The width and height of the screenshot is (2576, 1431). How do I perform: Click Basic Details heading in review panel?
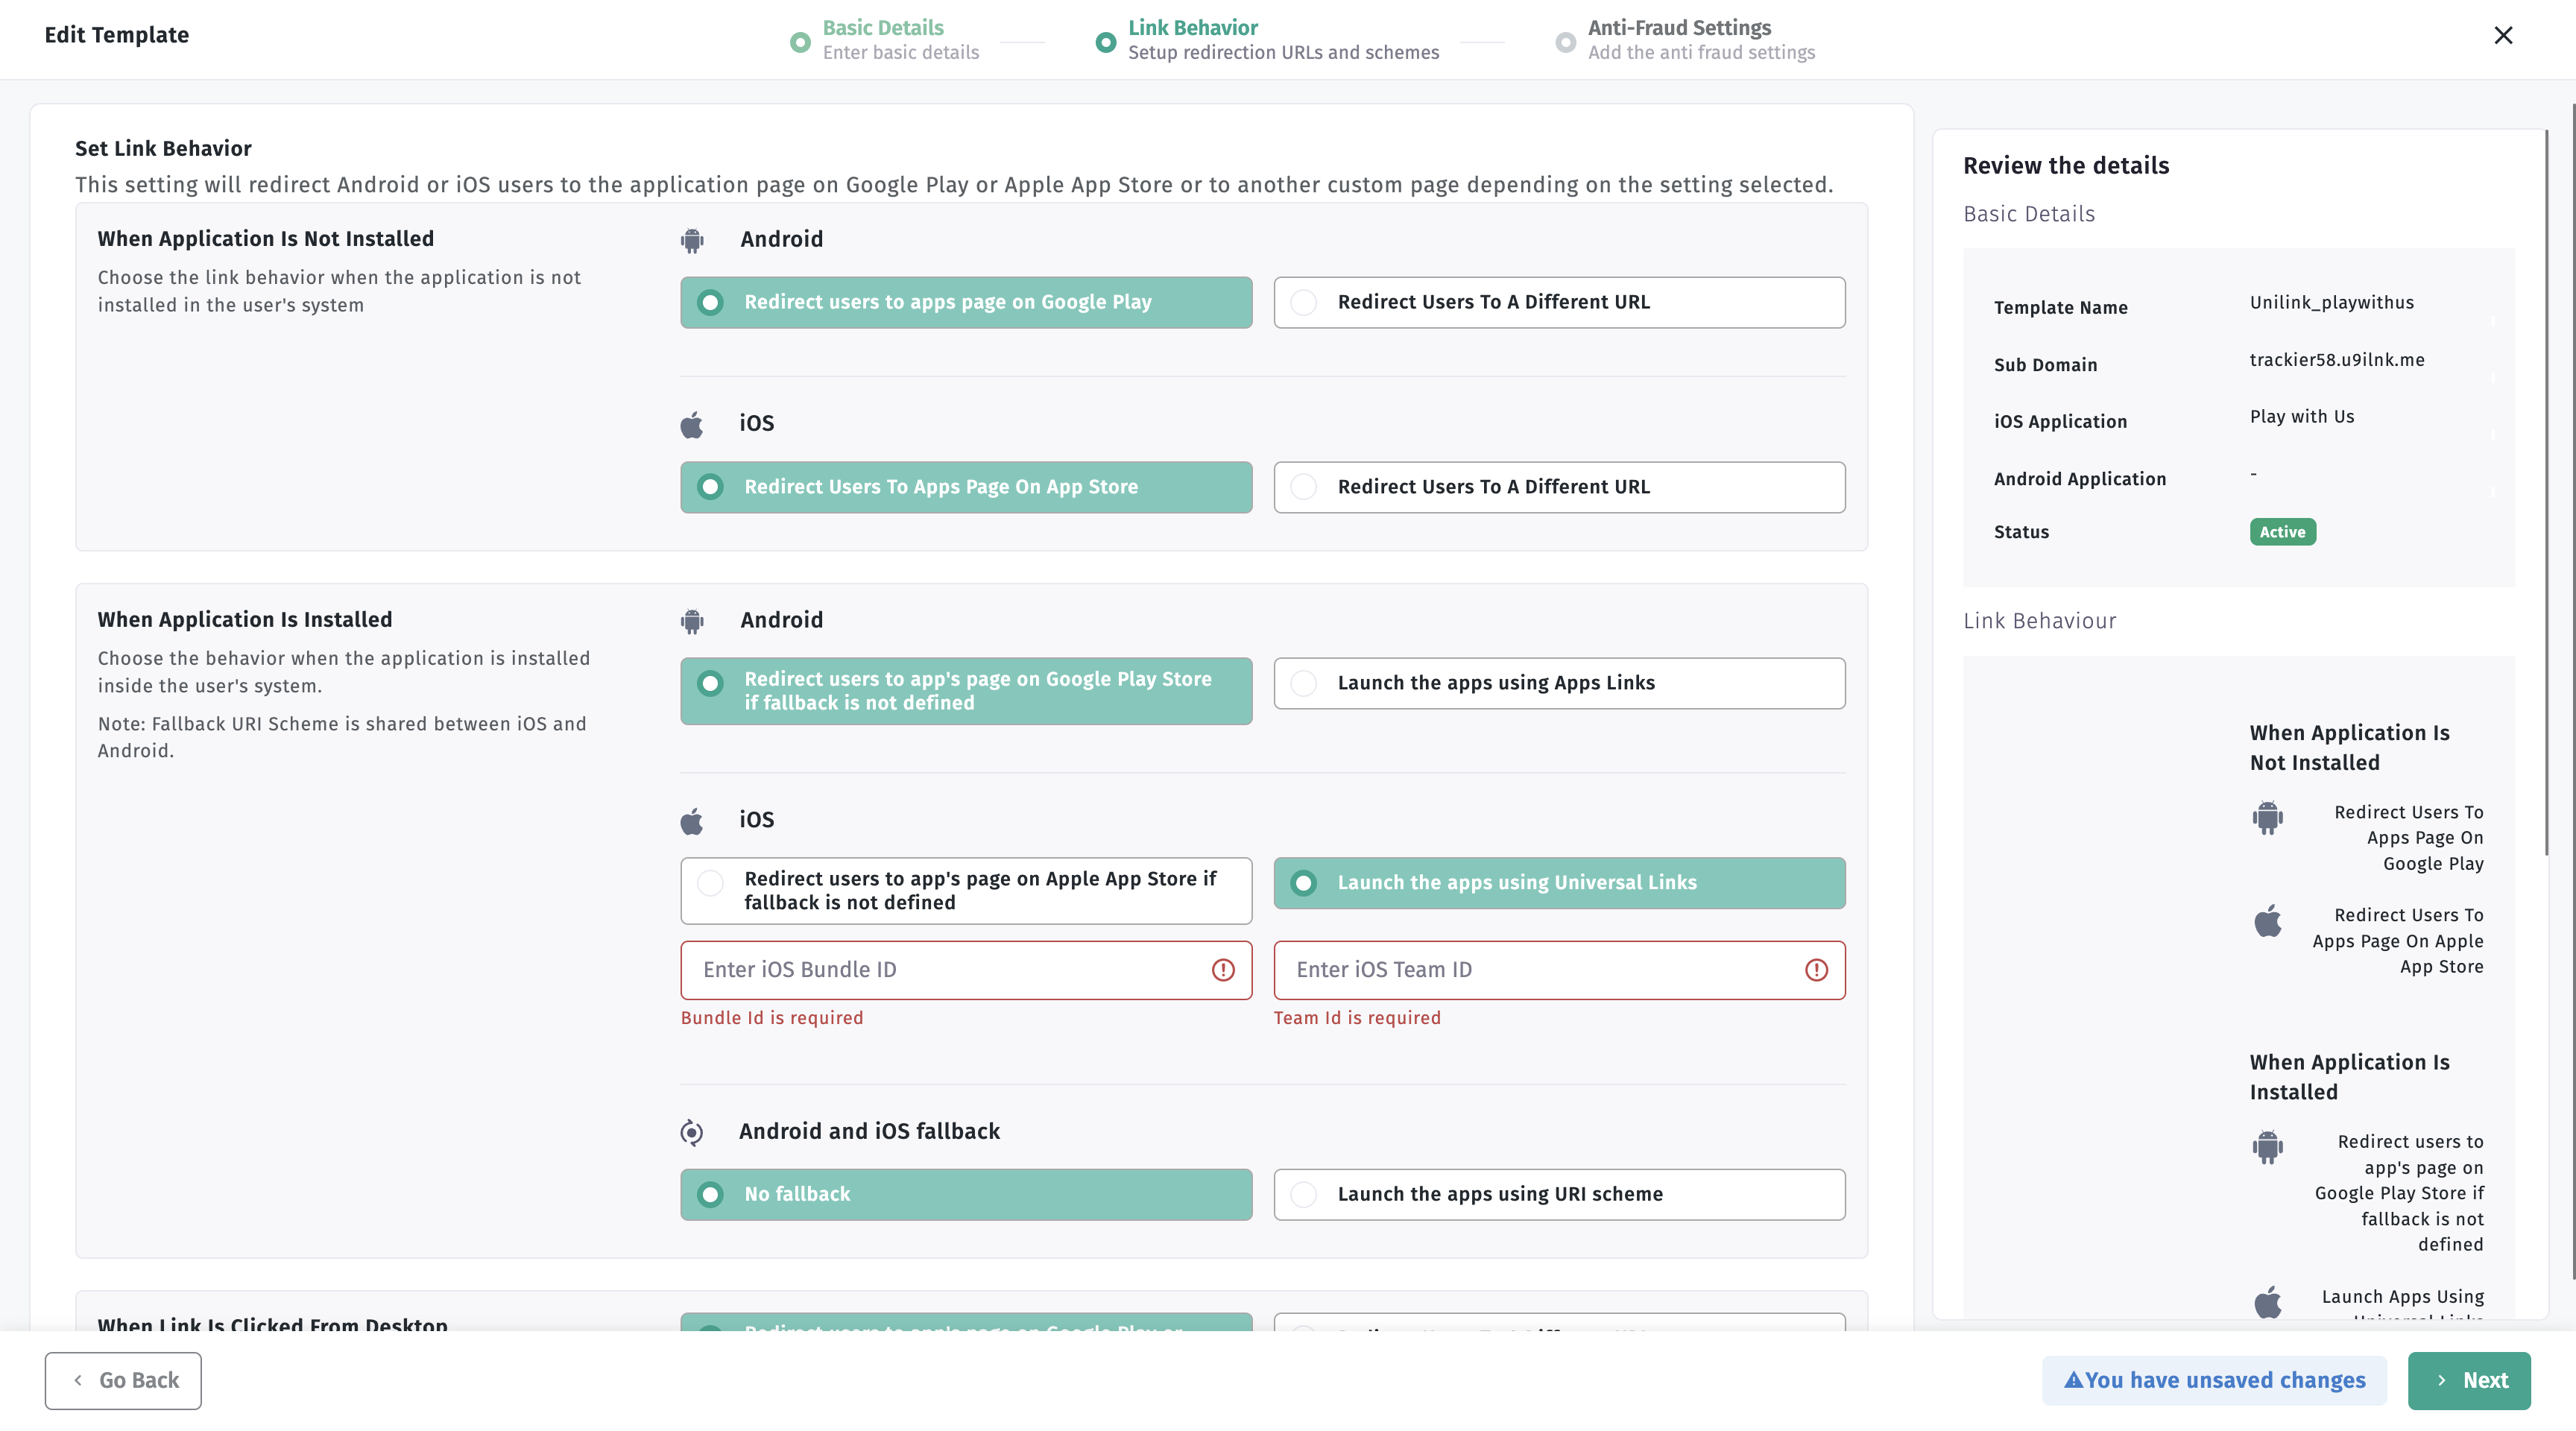[2028, 214]
